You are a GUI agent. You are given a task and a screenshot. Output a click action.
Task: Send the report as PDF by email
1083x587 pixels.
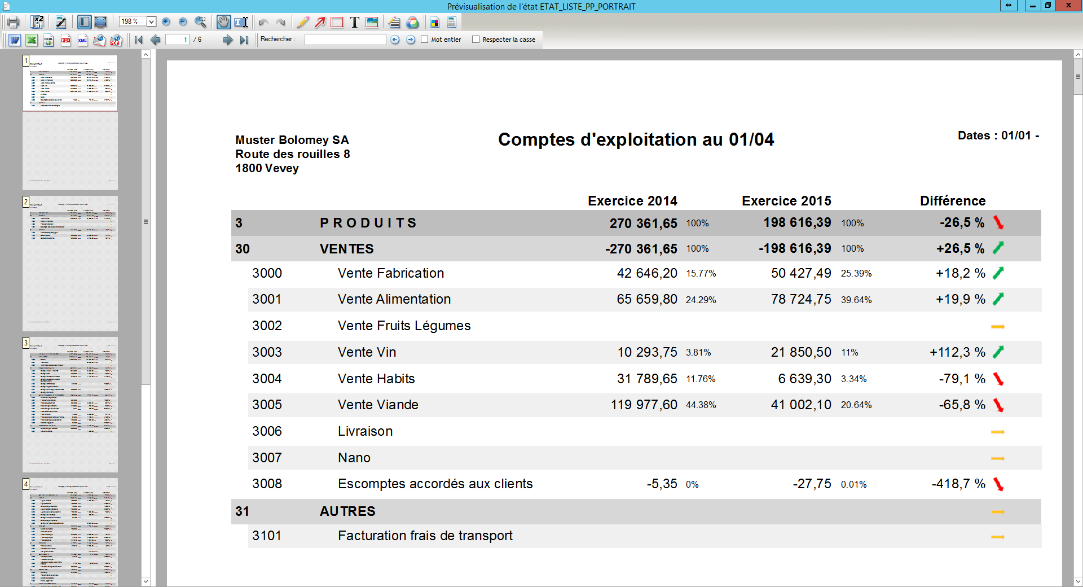[116, 40]
